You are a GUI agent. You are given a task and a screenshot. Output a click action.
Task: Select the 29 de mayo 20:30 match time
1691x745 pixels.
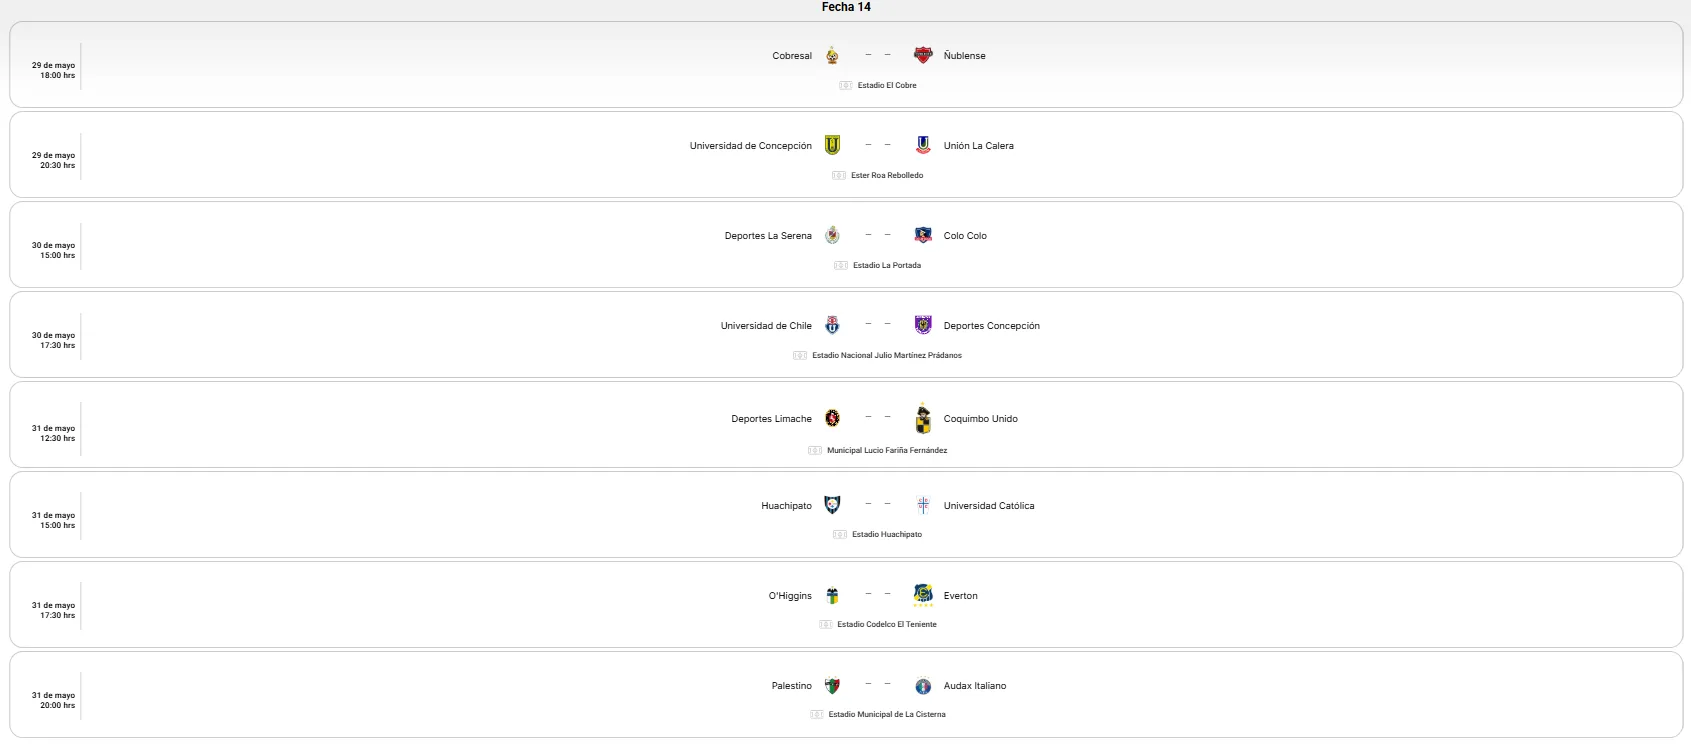54,160
